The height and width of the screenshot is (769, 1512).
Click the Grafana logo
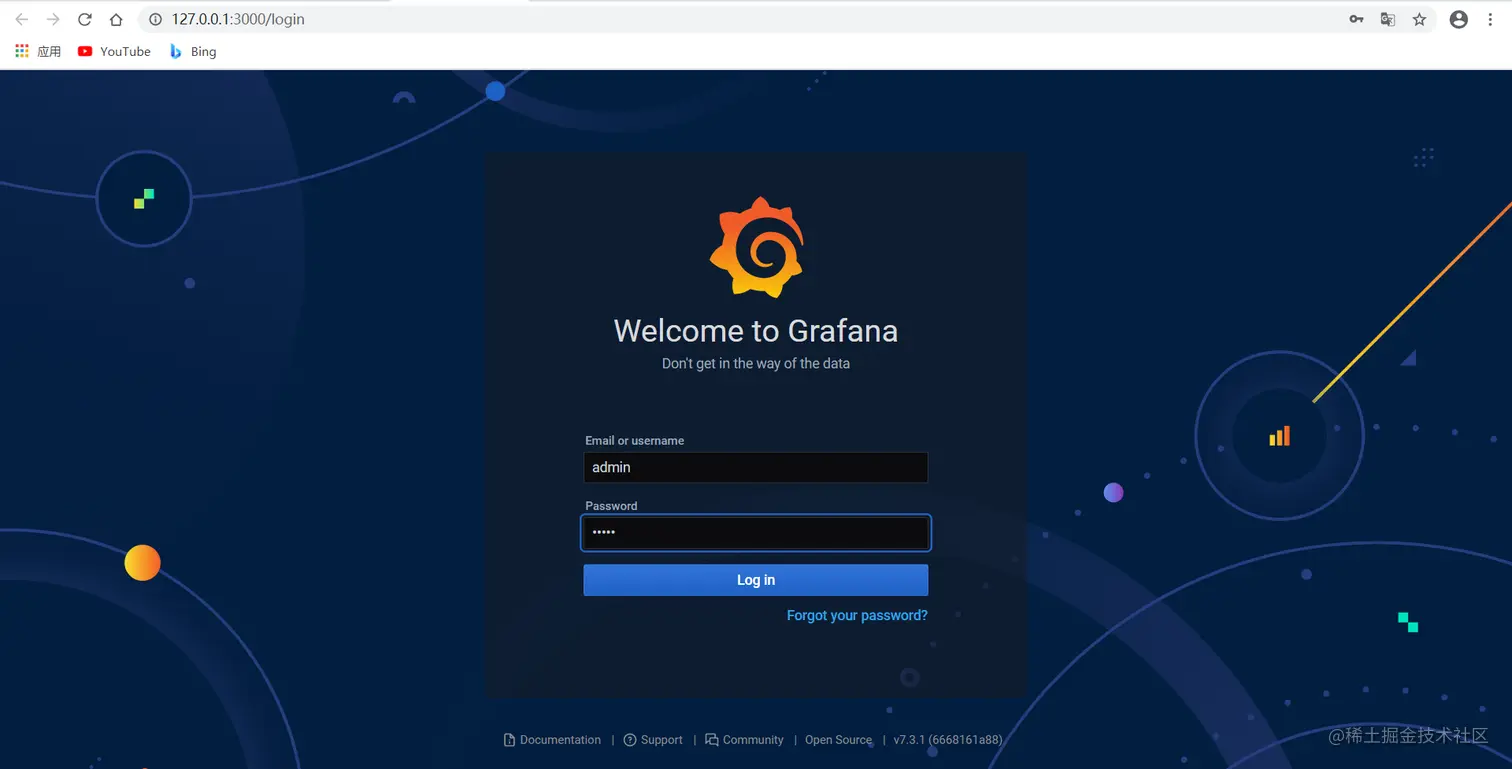[756, 247]
